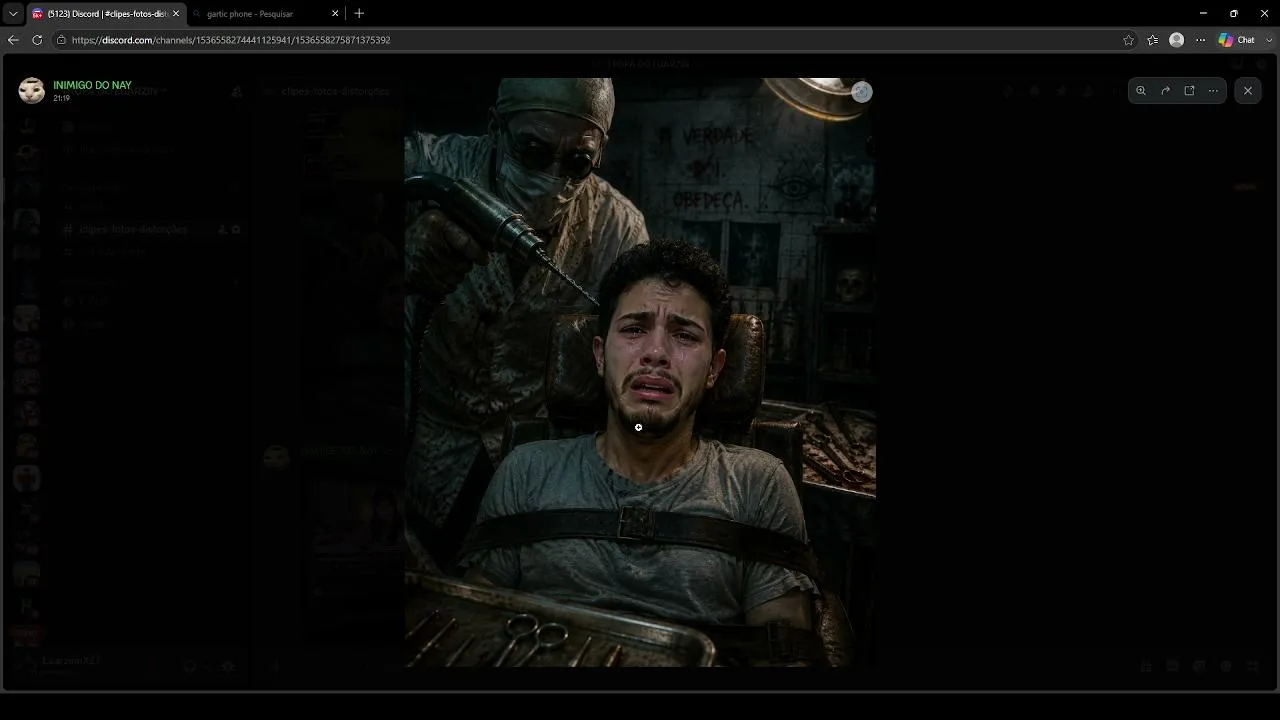Click the 21:19 message timestamp

point(62,99)
